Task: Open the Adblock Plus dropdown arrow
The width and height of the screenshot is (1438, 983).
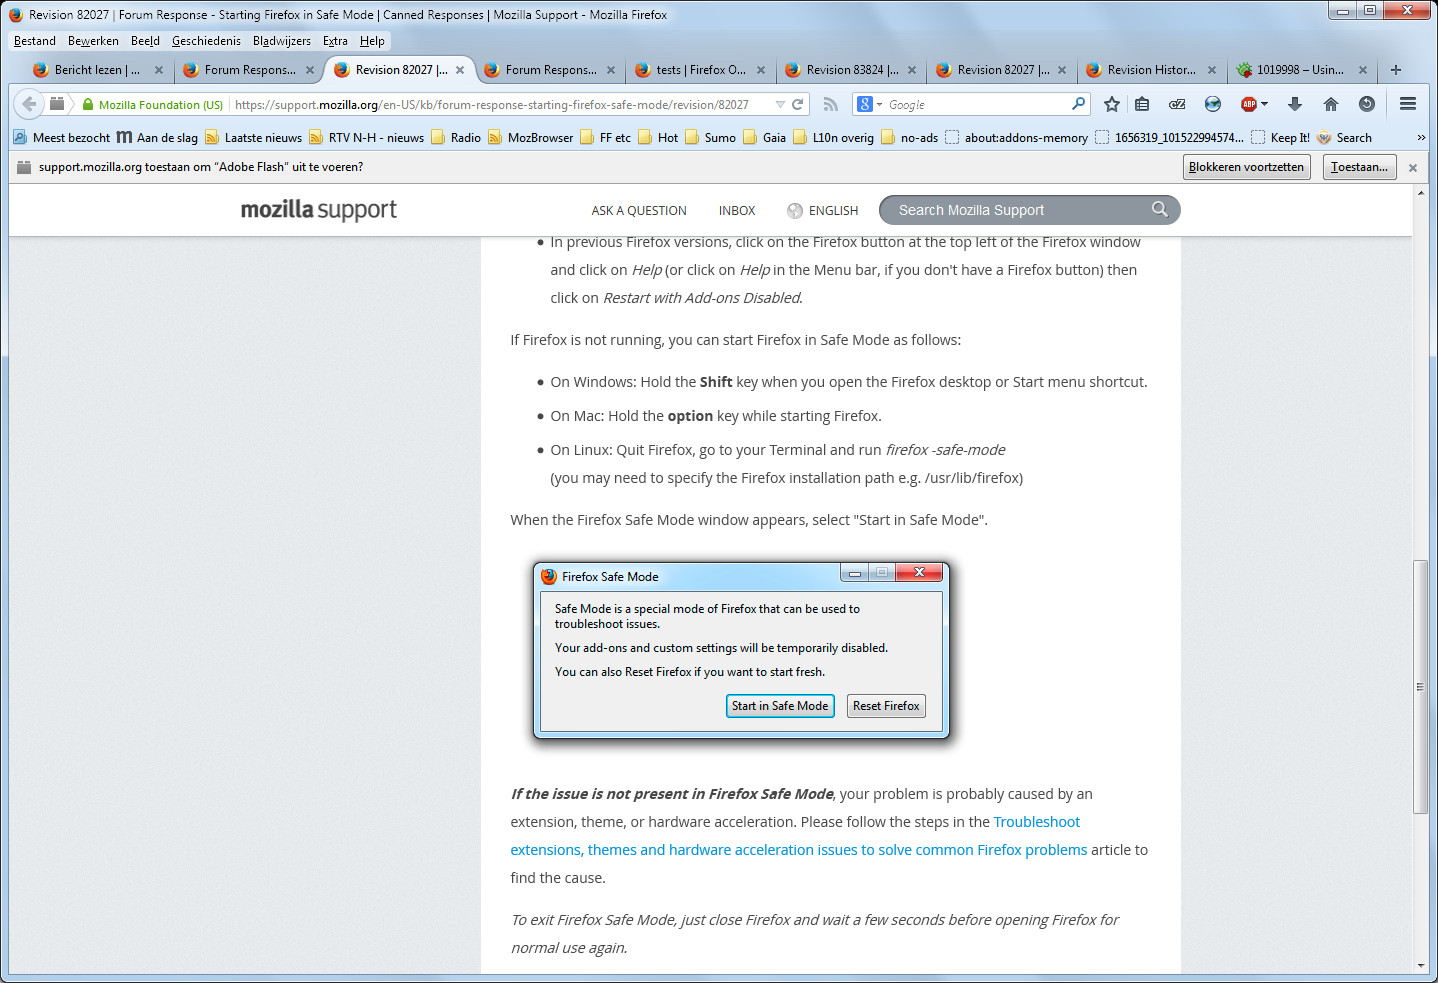Action: [1265, 104]
